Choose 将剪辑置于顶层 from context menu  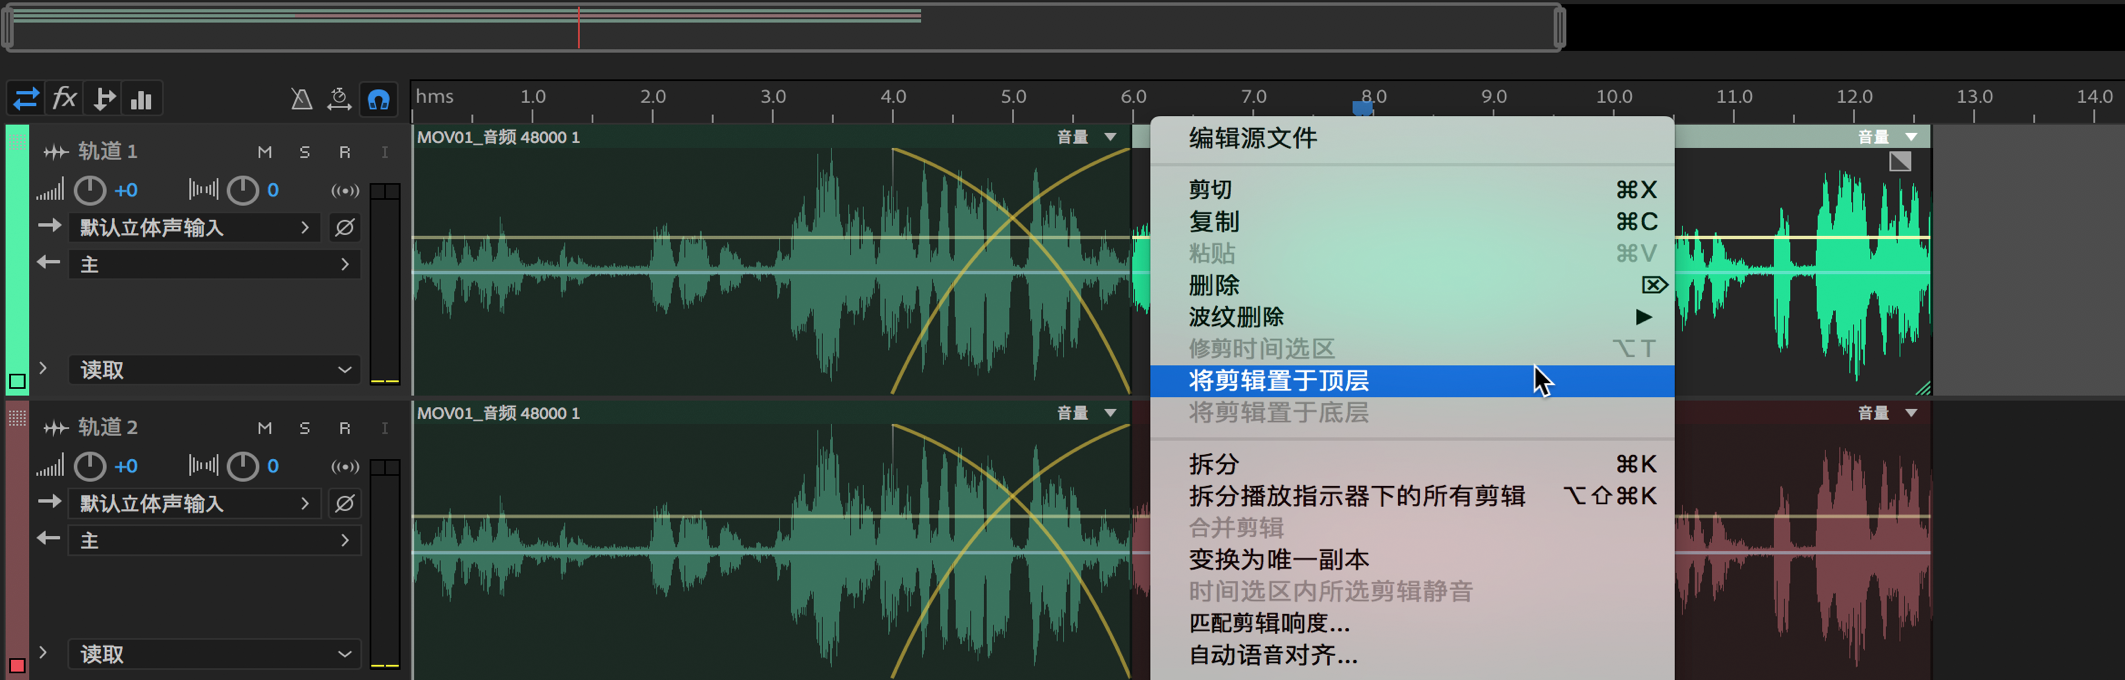(x=1278, y=381)
